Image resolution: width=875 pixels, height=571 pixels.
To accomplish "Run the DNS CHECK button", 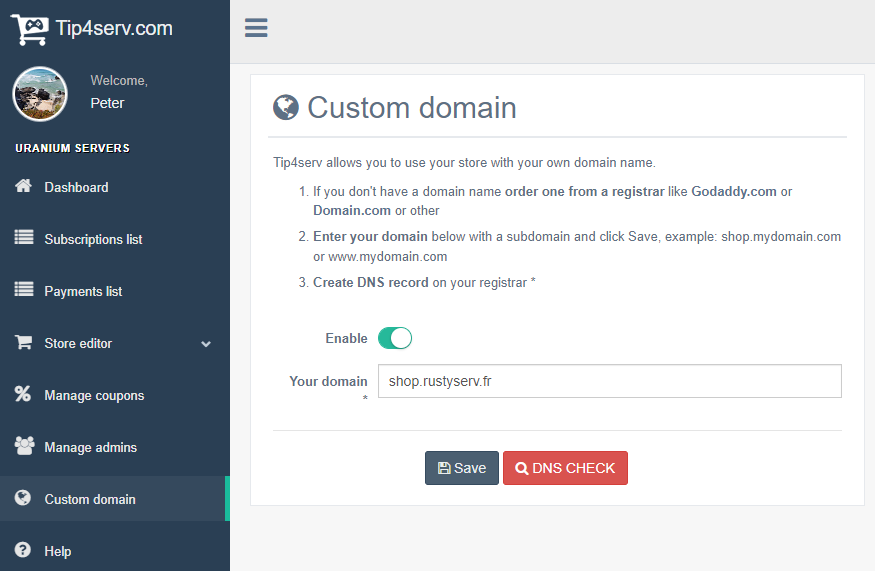I will (x=565, y=468).
